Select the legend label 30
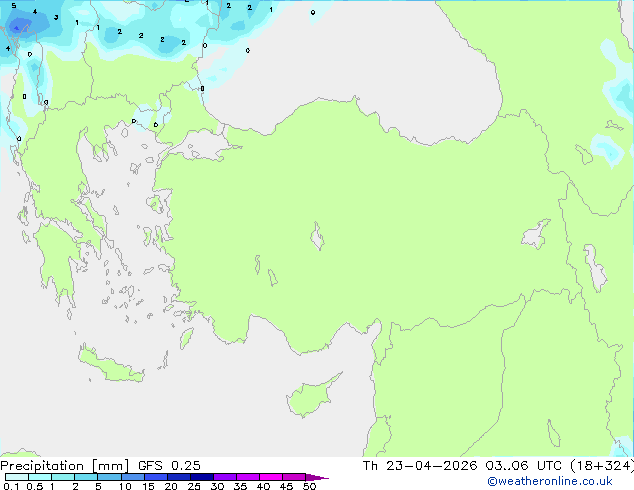This screenshot has height=490, width=634. tap(217, 486)
